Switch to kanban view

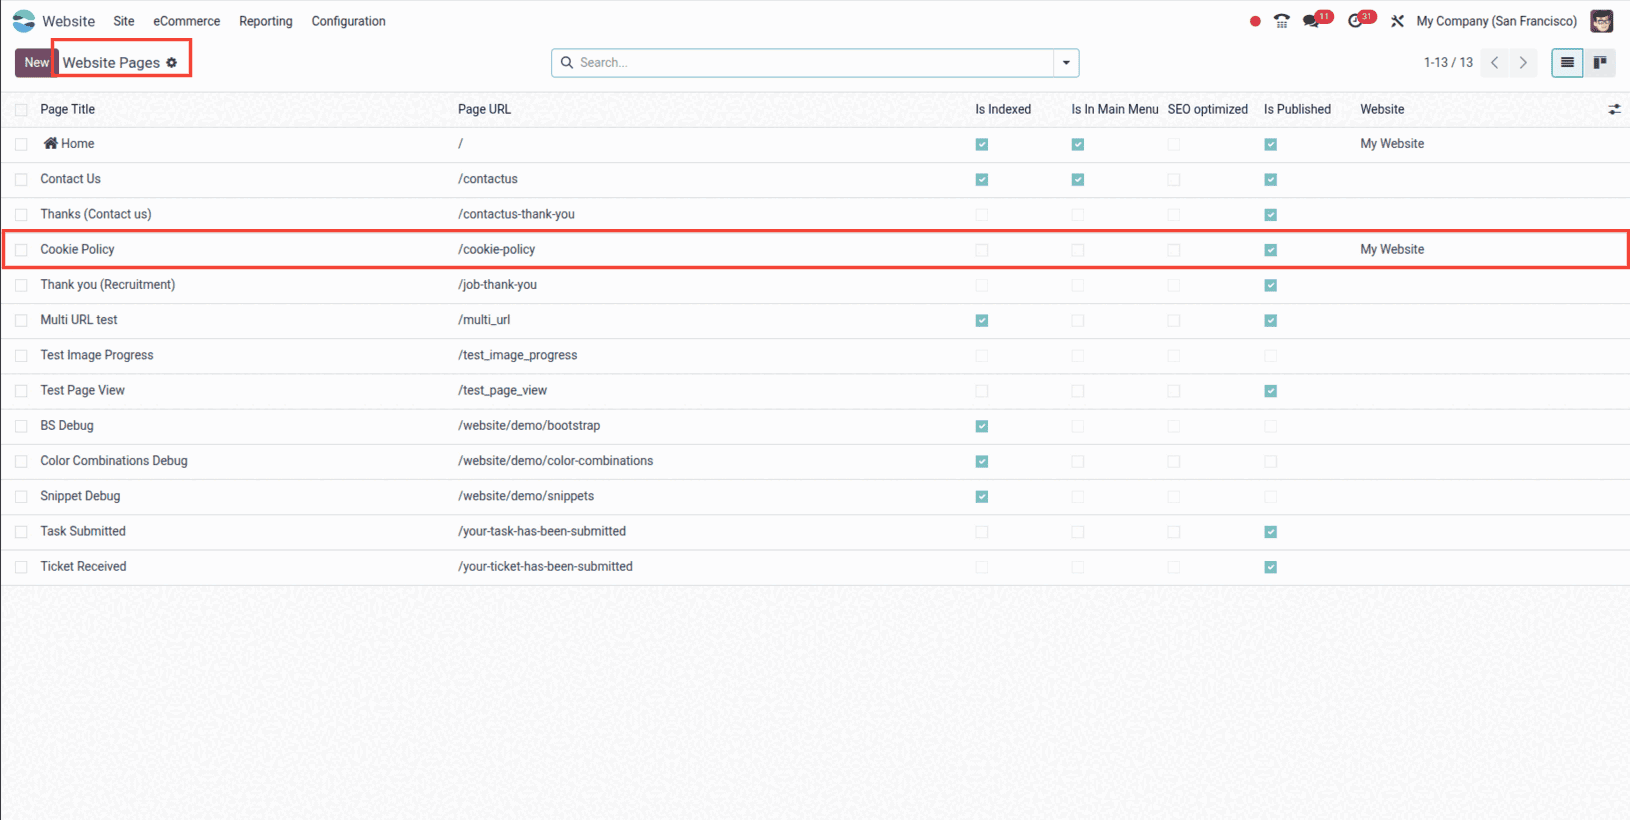click(1600, 62)
